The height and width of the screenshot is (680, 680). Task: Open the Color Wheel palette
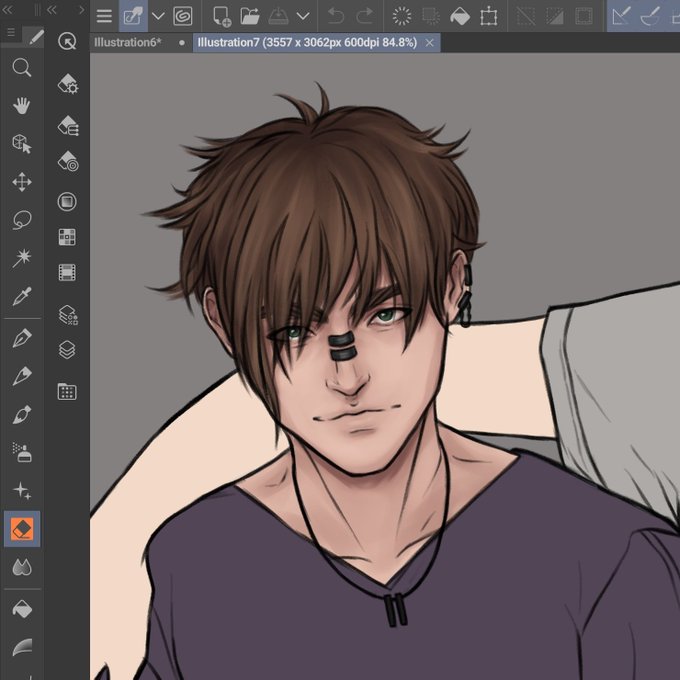[67, 202]
